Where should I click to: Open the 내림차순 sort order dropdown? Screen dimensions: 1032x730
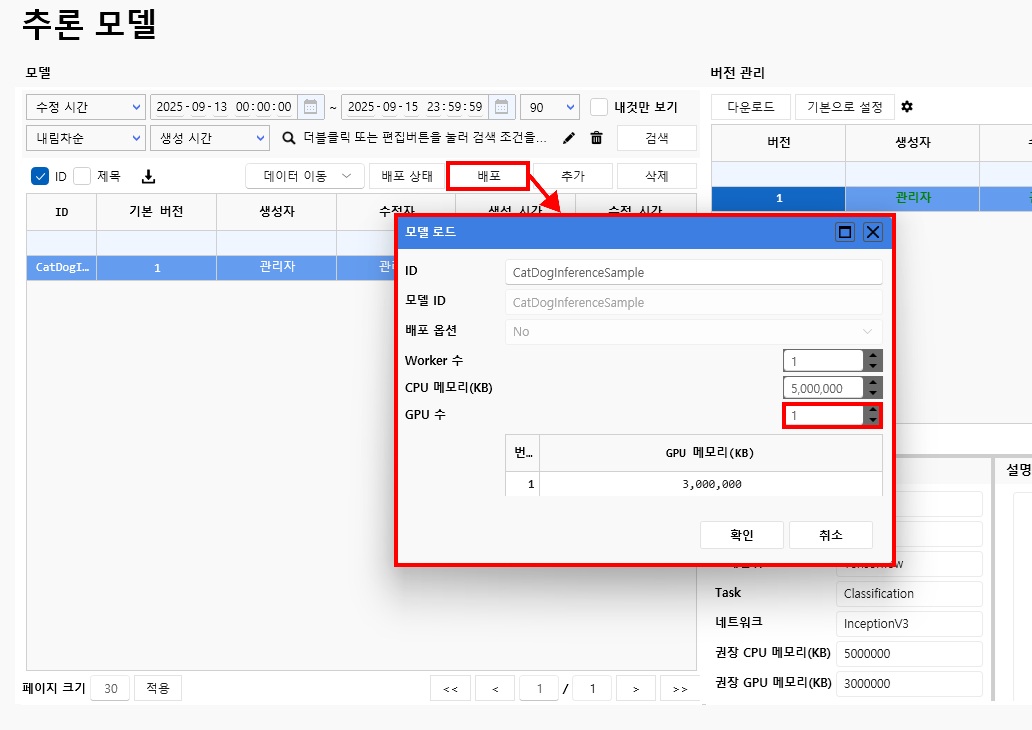click(x=86, y=138)
